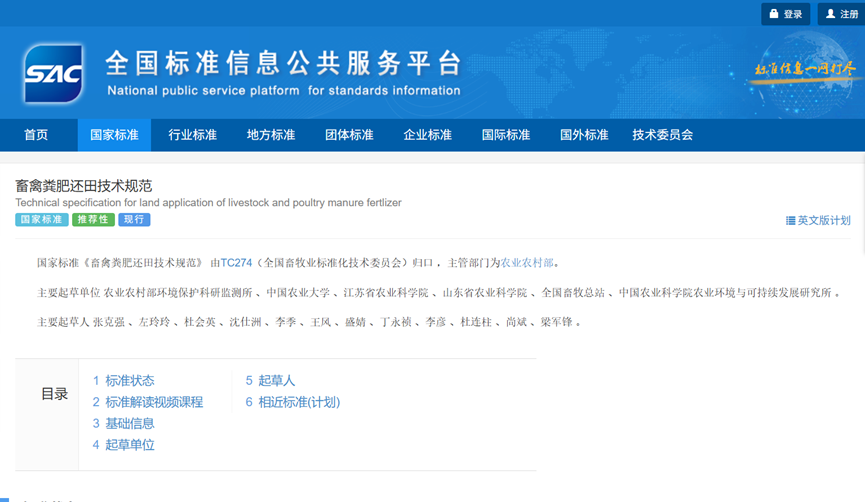865x502 pixels.
Task: Select the 企业标准 tab
Action: coord(427,135)
